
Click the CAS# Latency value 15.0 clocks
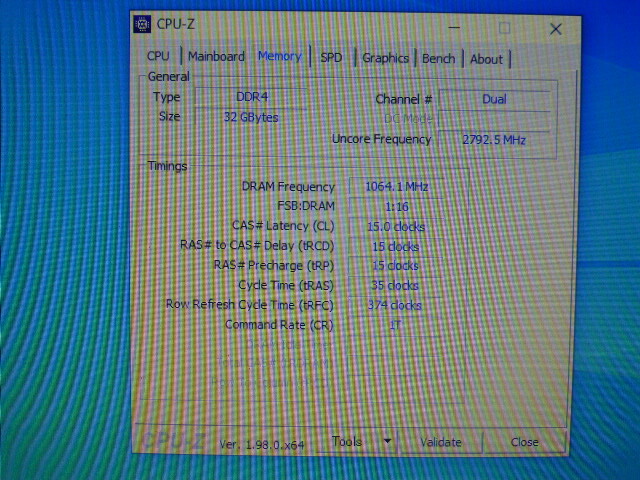(396, 227)
